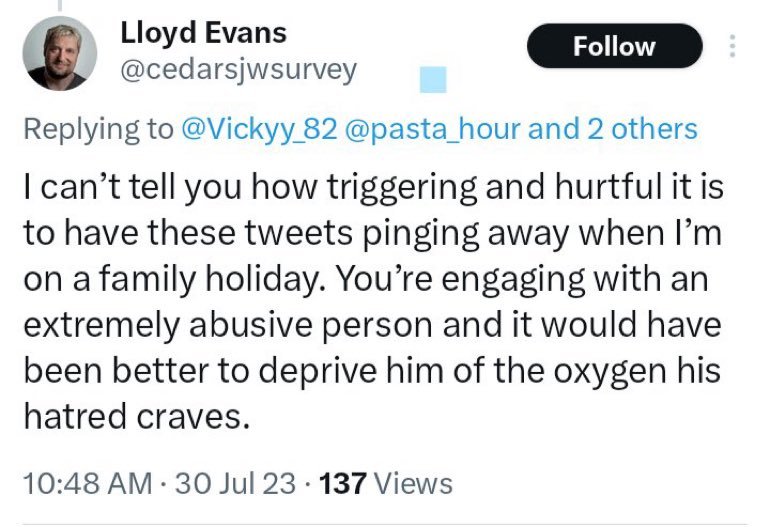Image resolution: width=769 pixels, height=527 pixels.
Task: Open the @Vickyy_82 mention
Action: (x=259, y=129)
